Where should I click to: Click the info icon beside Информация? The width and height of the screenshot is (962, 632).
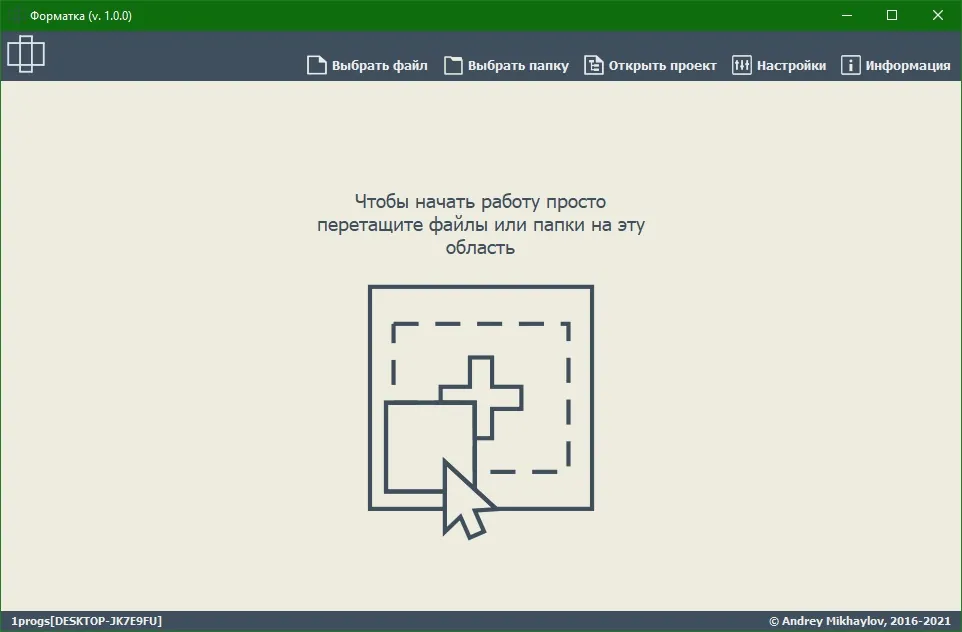(850, 65)
